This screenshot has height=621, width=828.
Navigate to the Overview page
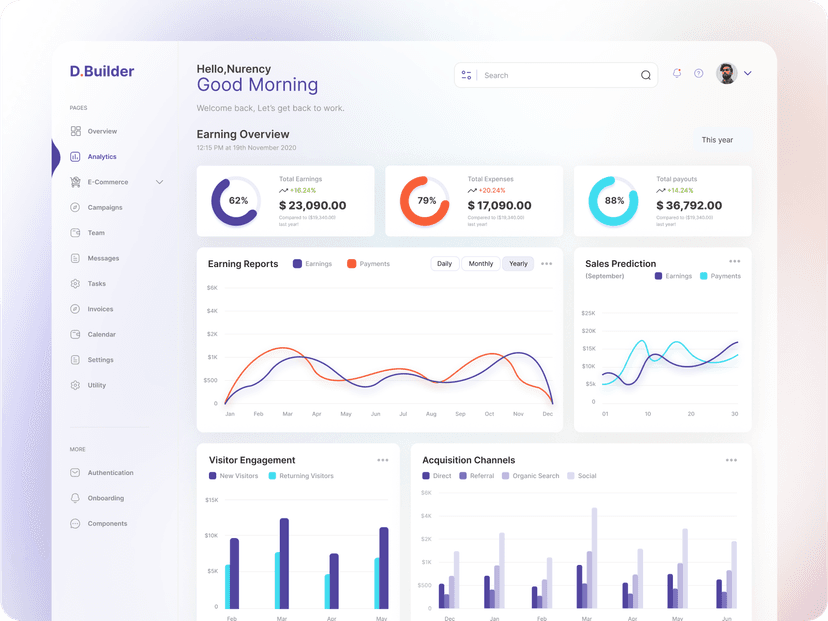click(101, 131)
